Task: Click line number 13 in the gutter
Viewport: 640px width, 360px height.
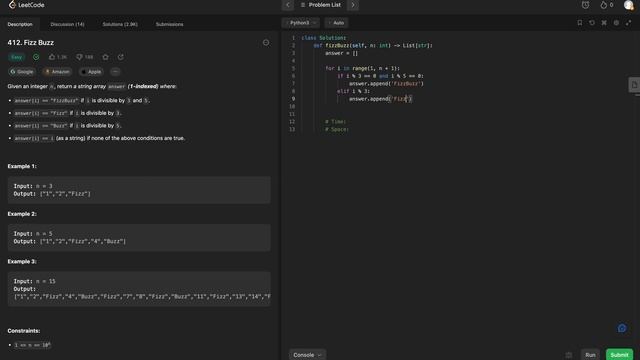Action: tap(292, 129)
